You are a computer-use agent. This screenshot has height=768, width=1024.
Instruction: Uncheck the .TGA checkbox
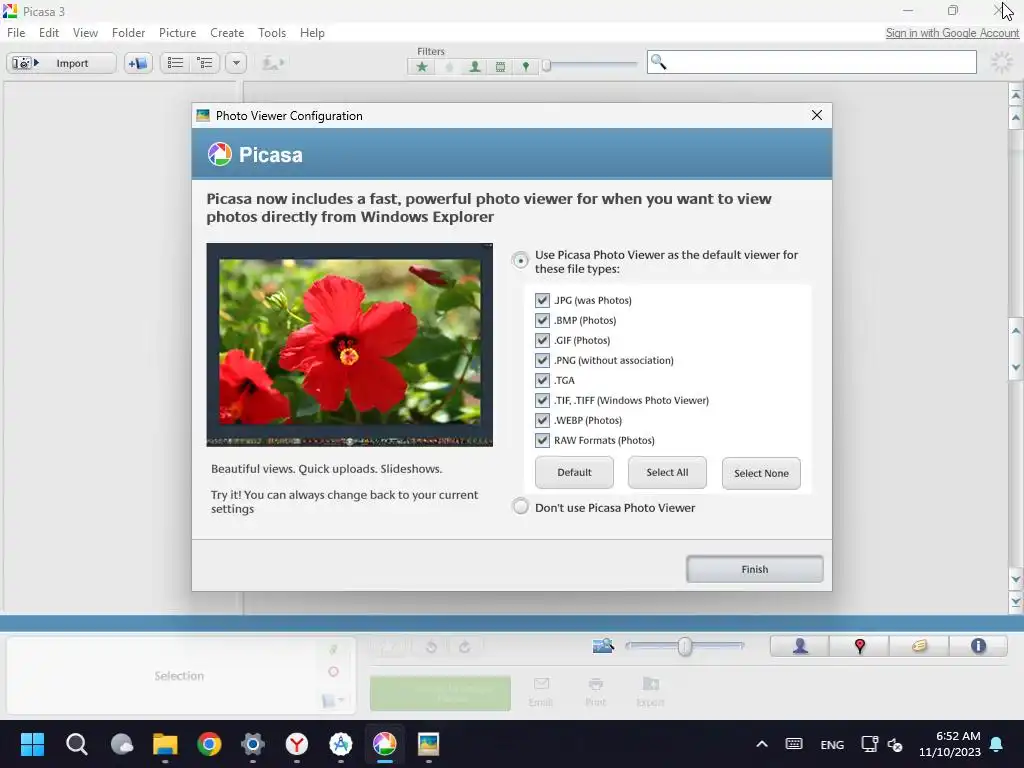(542, 380)
